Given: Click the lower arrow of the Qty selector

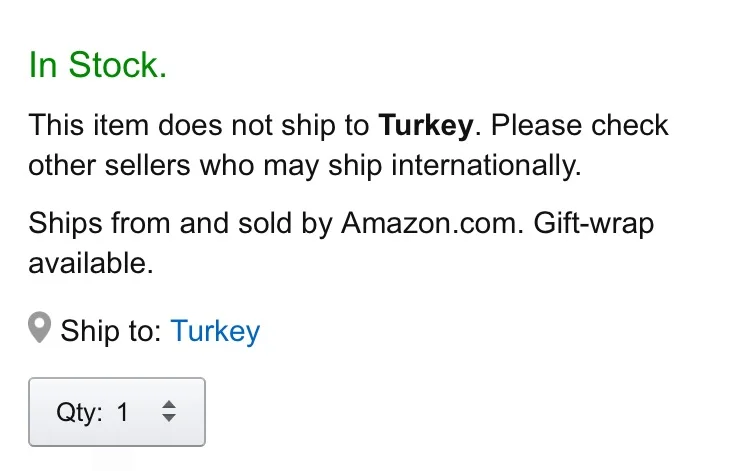Looking at the screenshot, I should coord(169,418).
